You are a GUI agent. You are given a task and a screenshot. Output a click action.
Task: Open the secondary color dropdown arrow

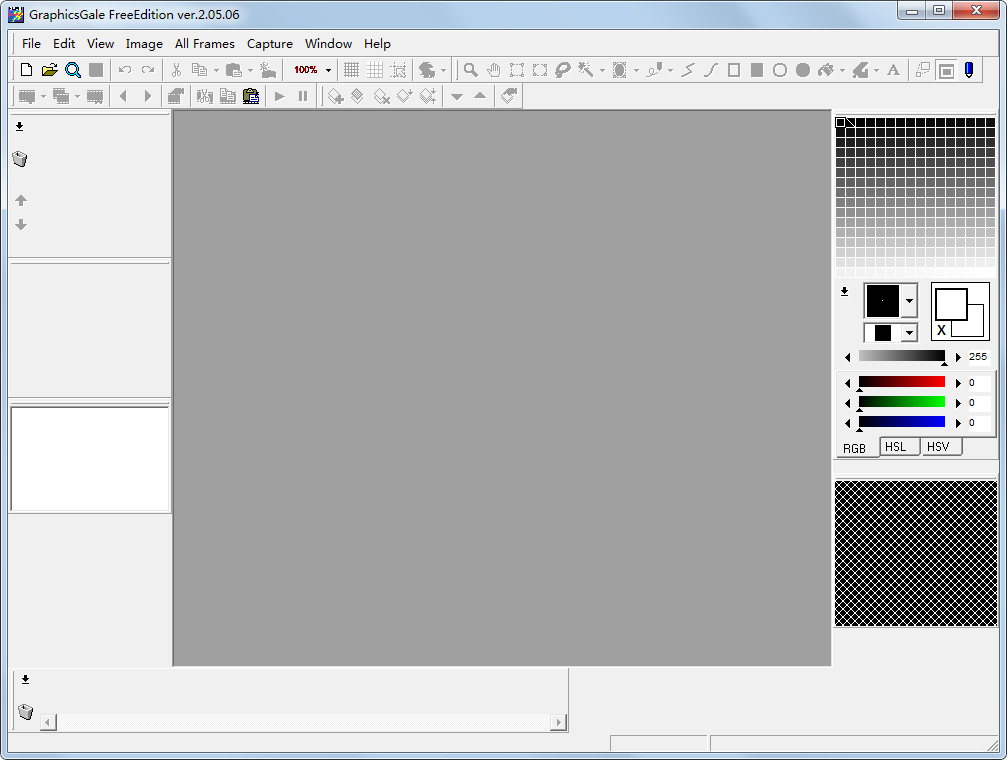point(909,333)
